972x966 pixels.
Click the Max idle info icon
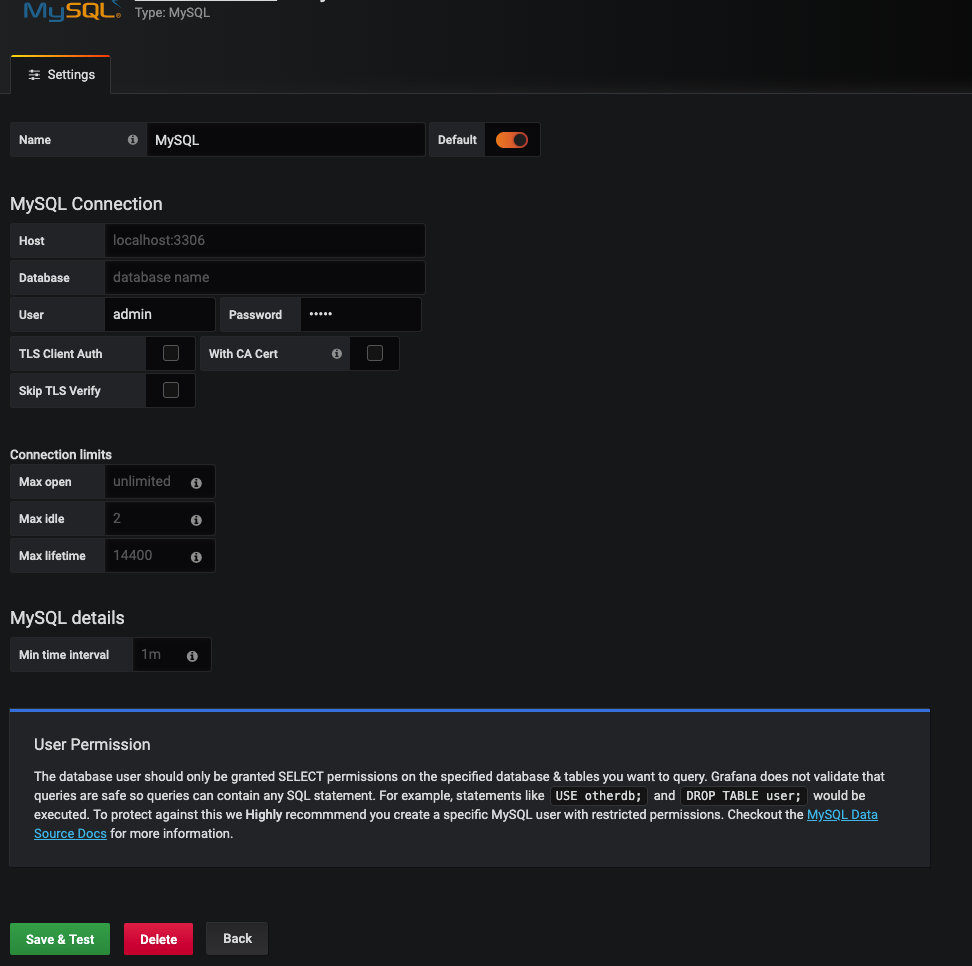(196, 520)
